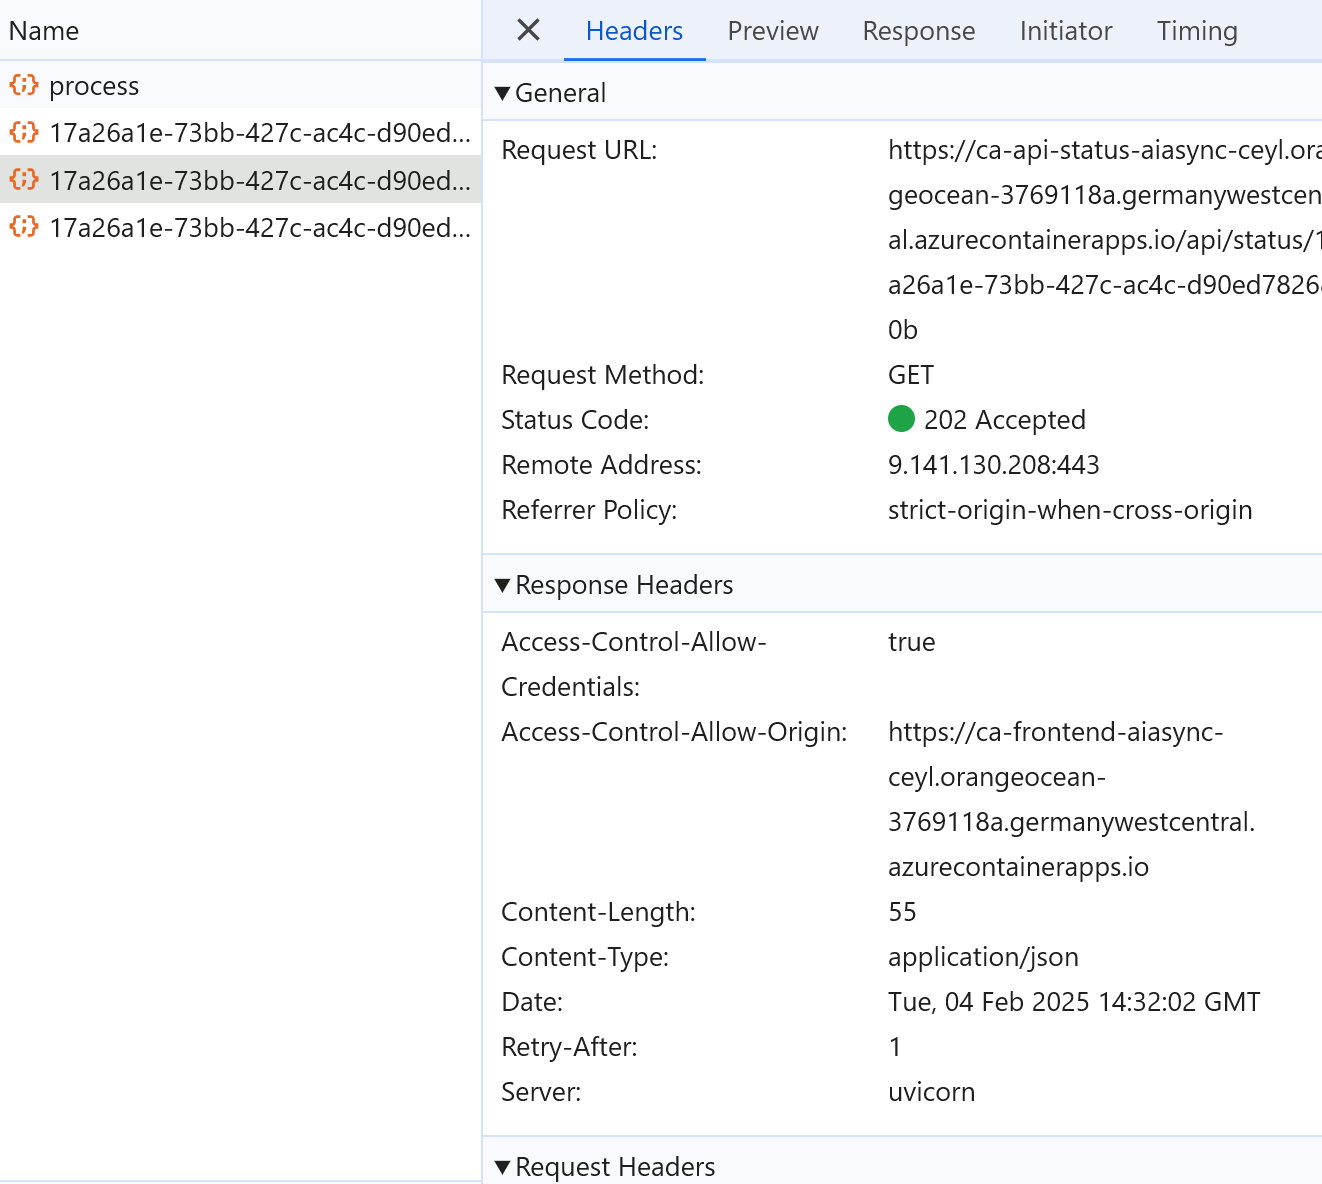Select the first 17a26a1e request entry

[x=240, y=132]
